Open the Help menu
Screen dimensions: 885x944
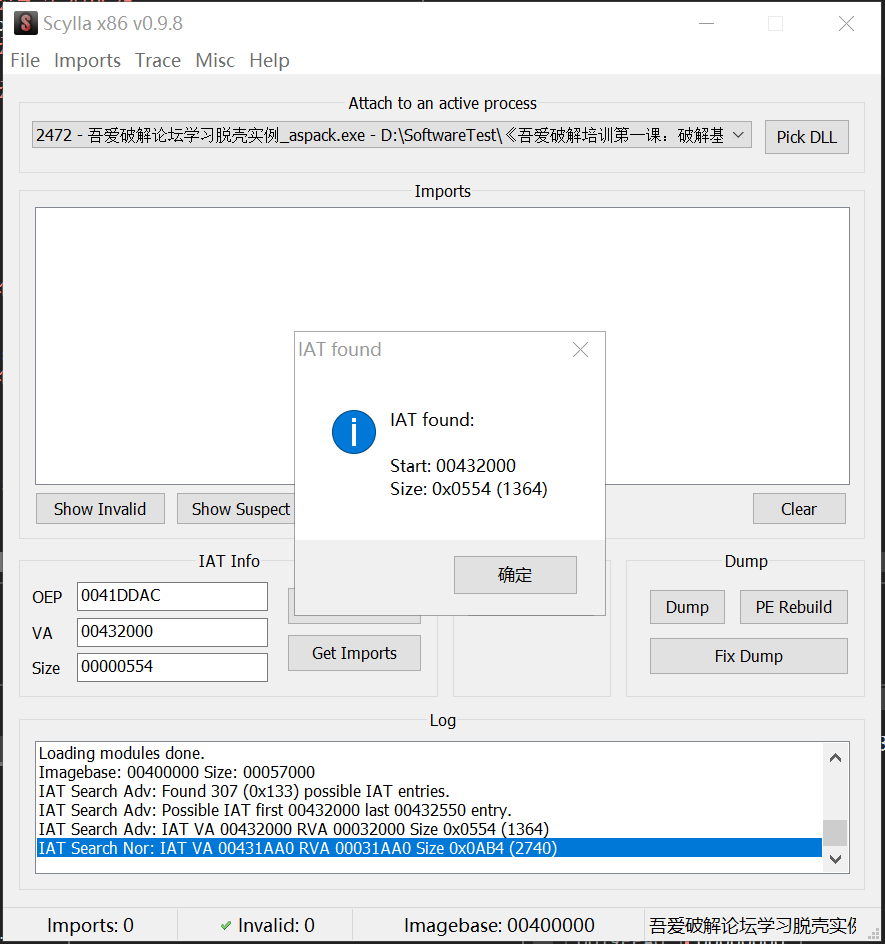pyautogui.click(x=269, y=61)
